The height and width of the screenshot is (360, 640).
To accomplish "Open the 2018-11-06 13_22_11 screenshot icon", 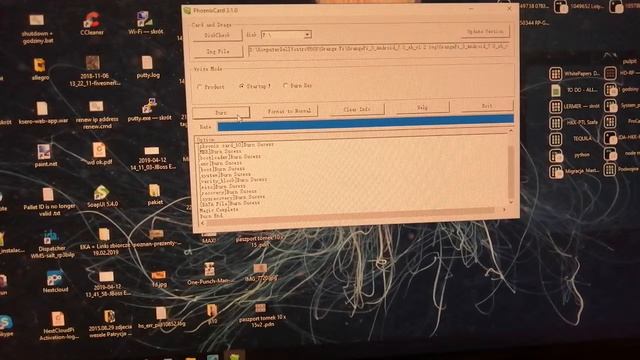I will pos(94,71).
